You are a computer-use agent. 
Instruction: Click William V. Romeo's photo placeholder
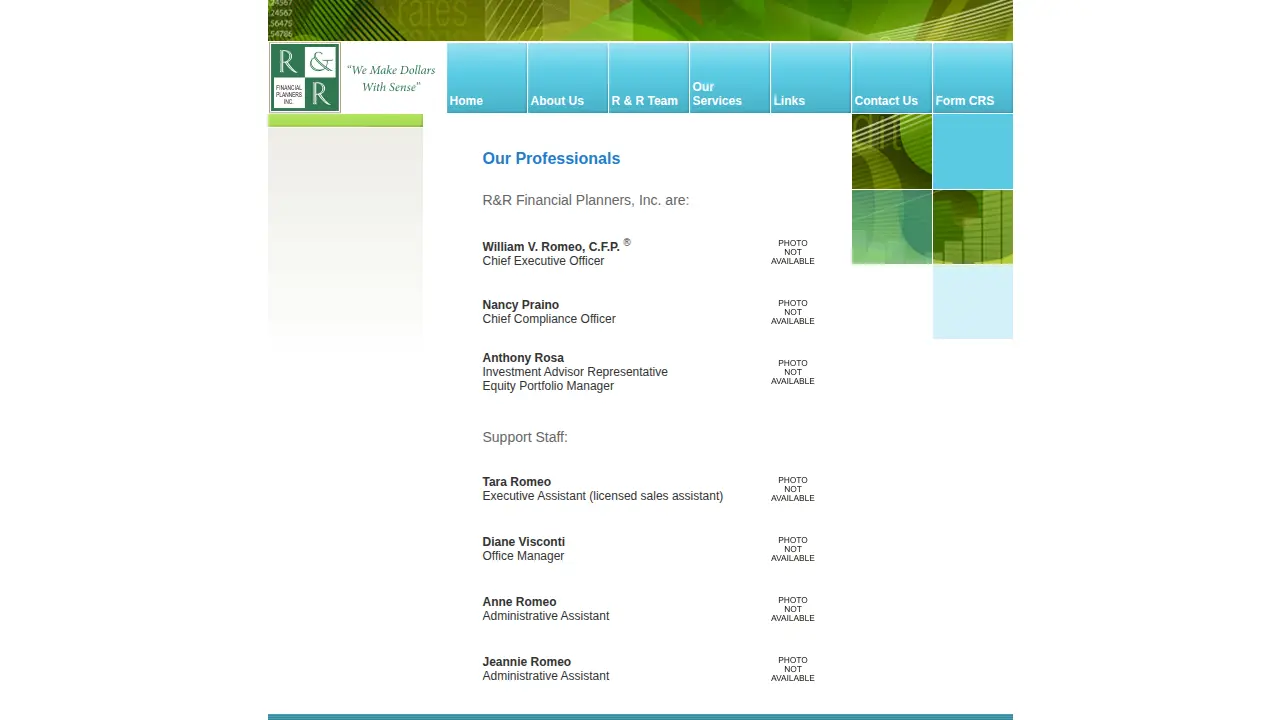(793, 252)
